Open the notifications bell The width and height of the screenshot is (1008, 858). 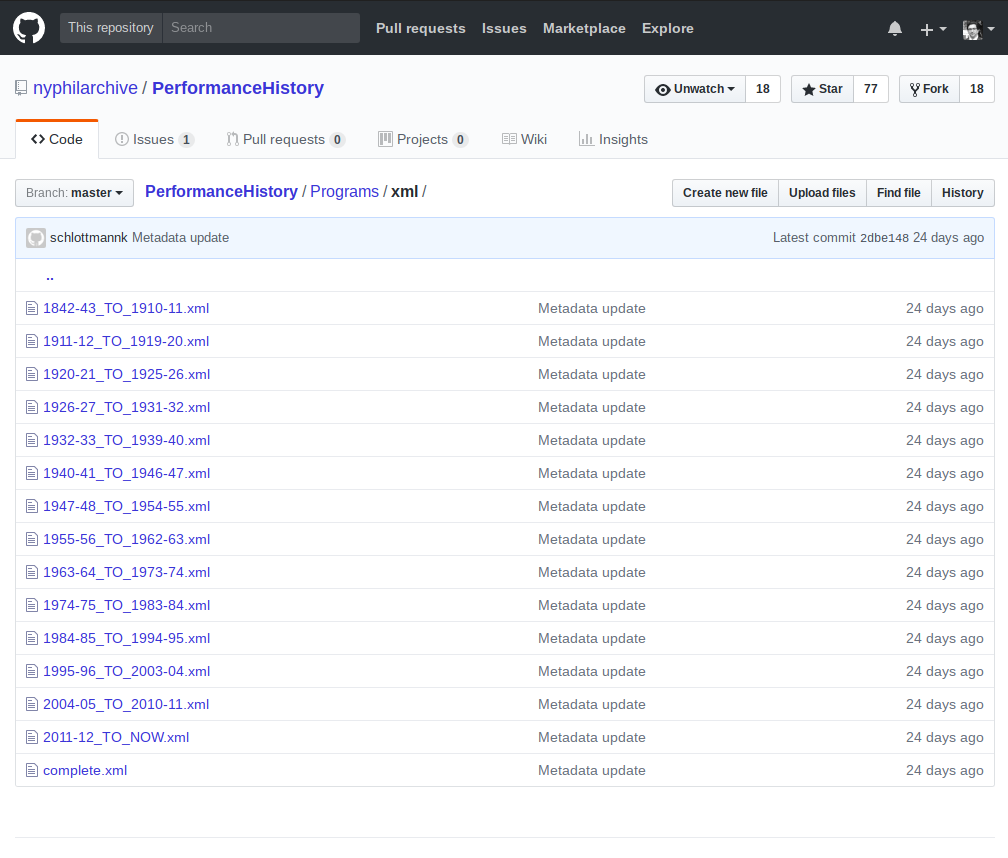(x=895, y=28)
